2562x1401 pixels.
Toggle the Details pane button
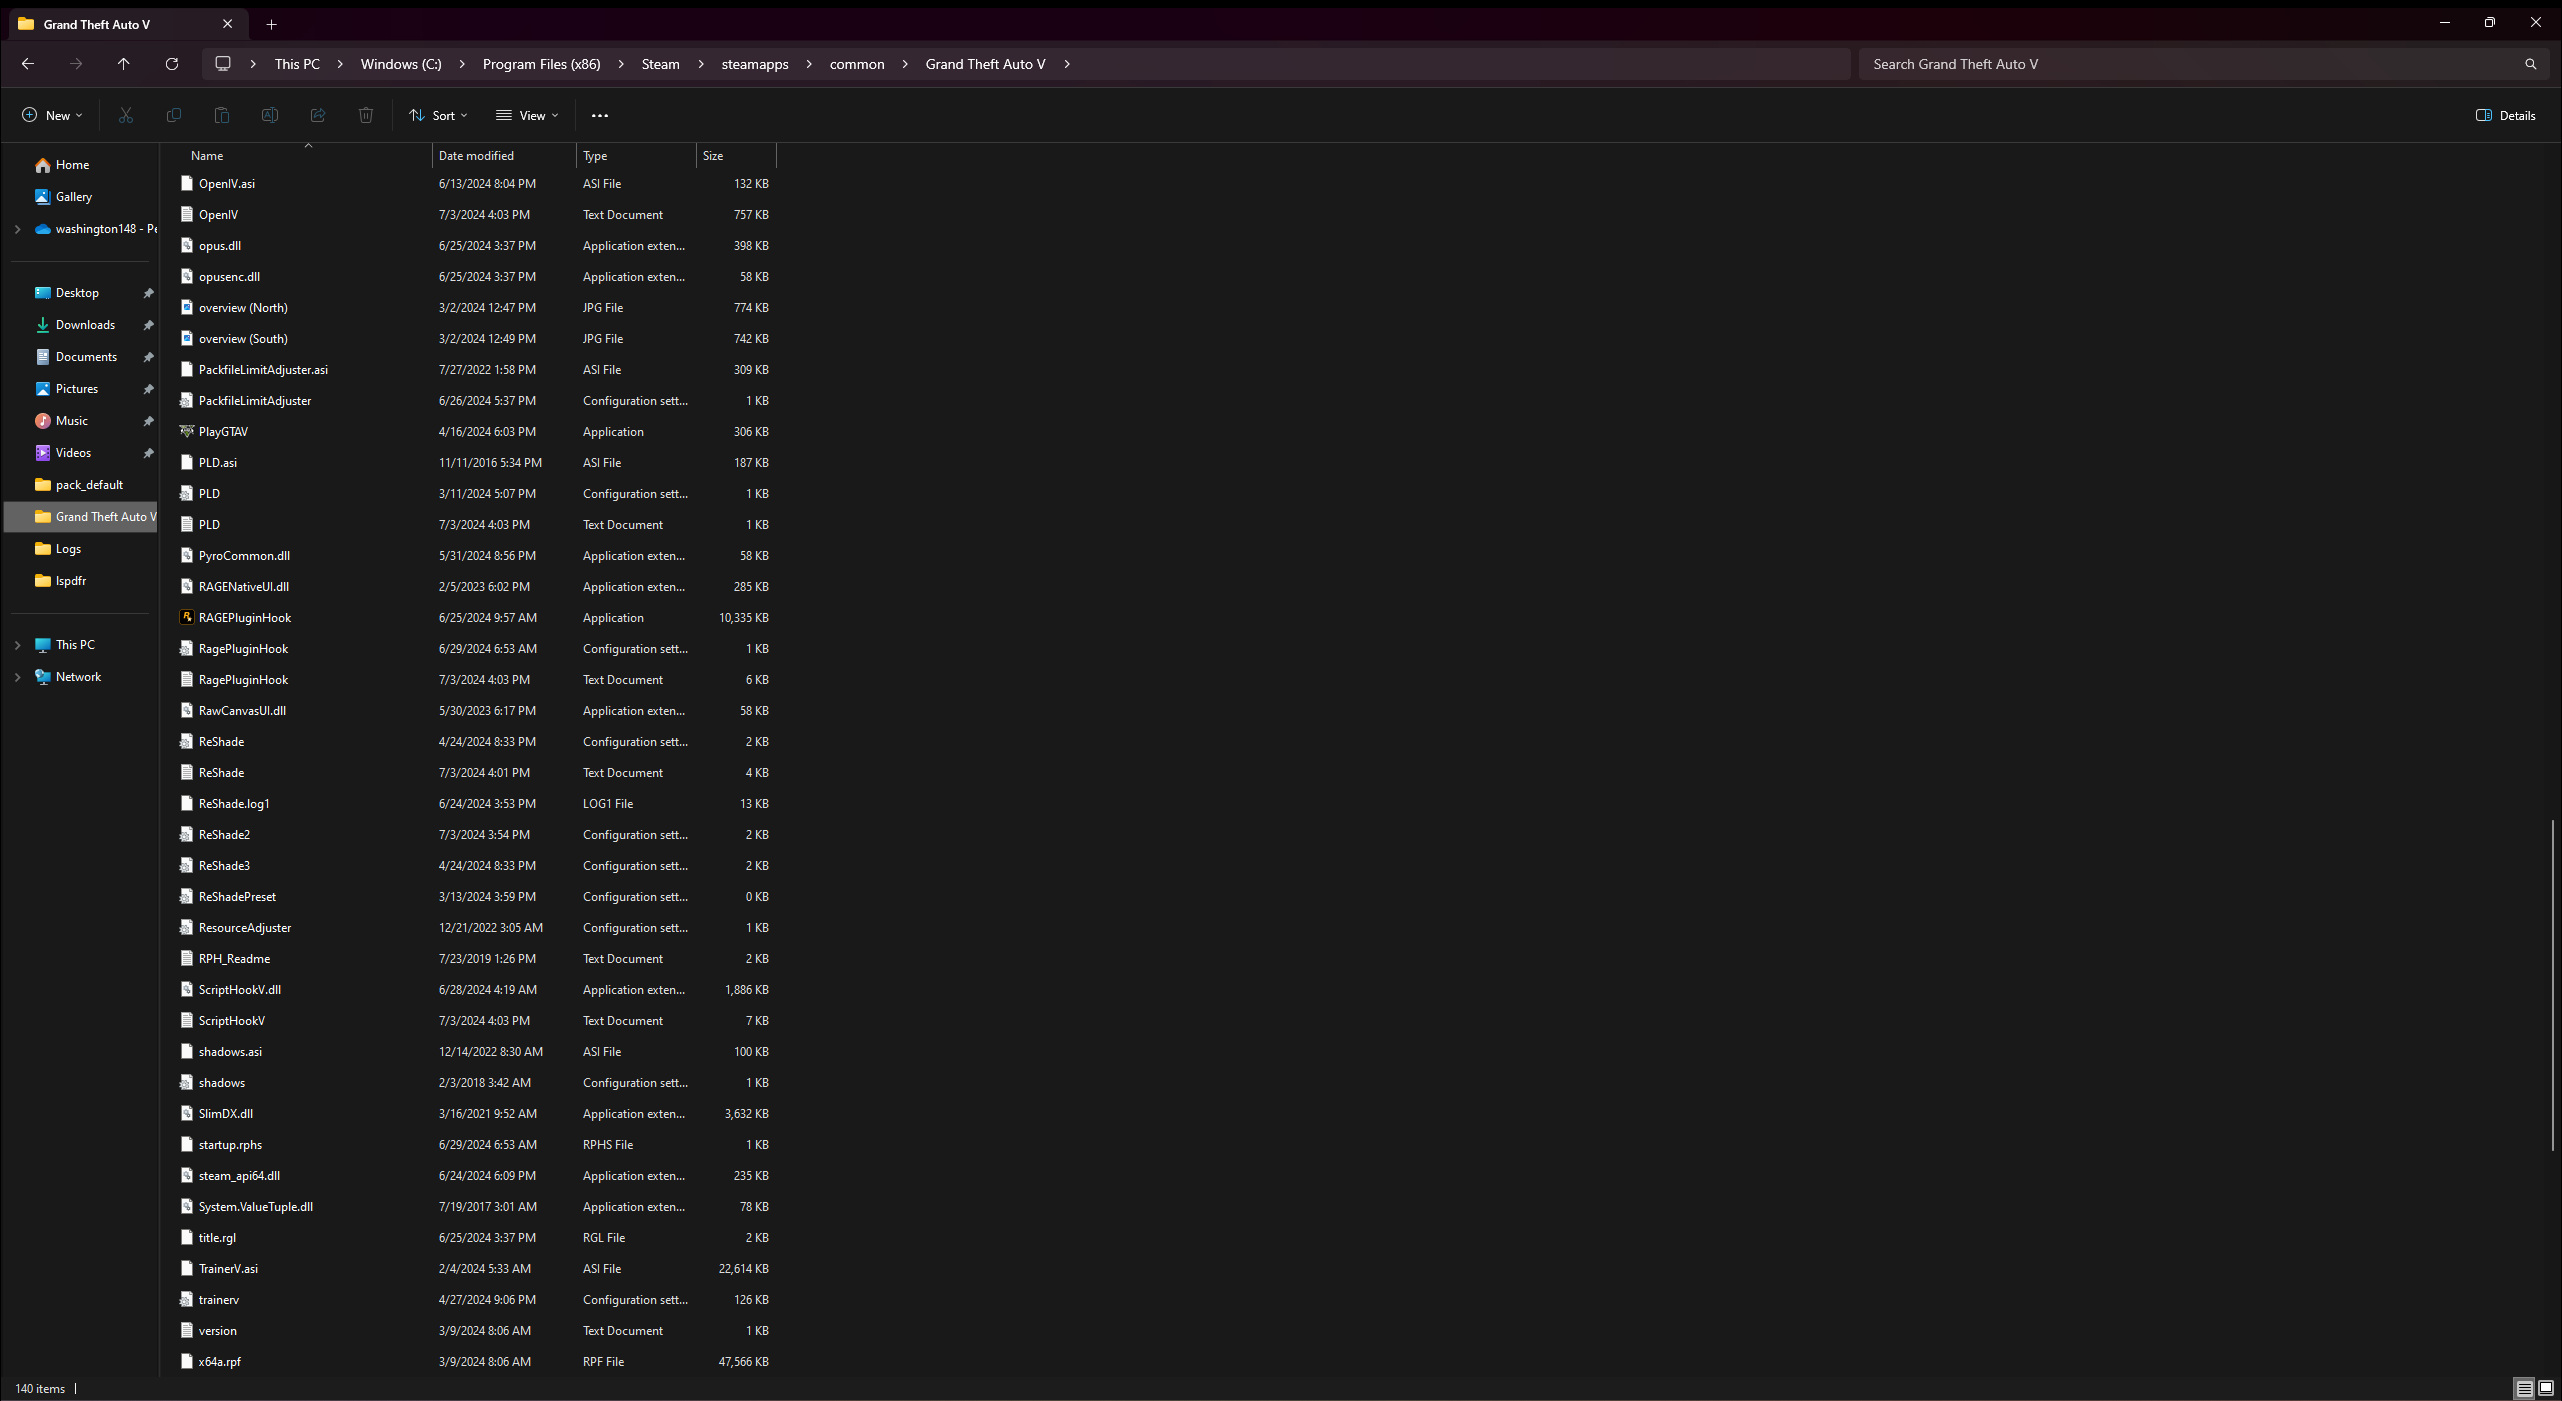2505,115
